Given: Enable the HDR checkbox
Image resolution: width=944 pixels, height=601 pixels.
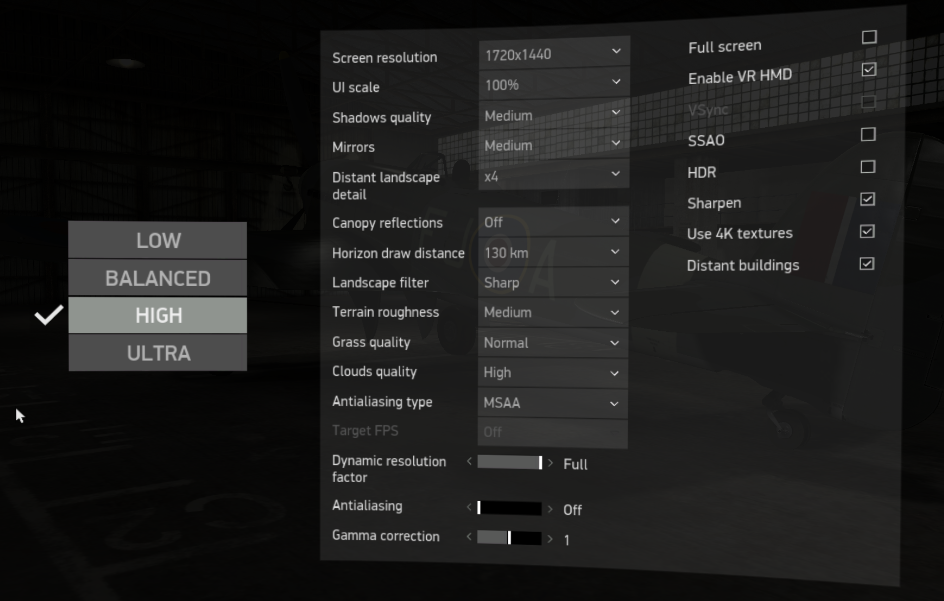Looking at the screenshot, I should pos(868,167).
